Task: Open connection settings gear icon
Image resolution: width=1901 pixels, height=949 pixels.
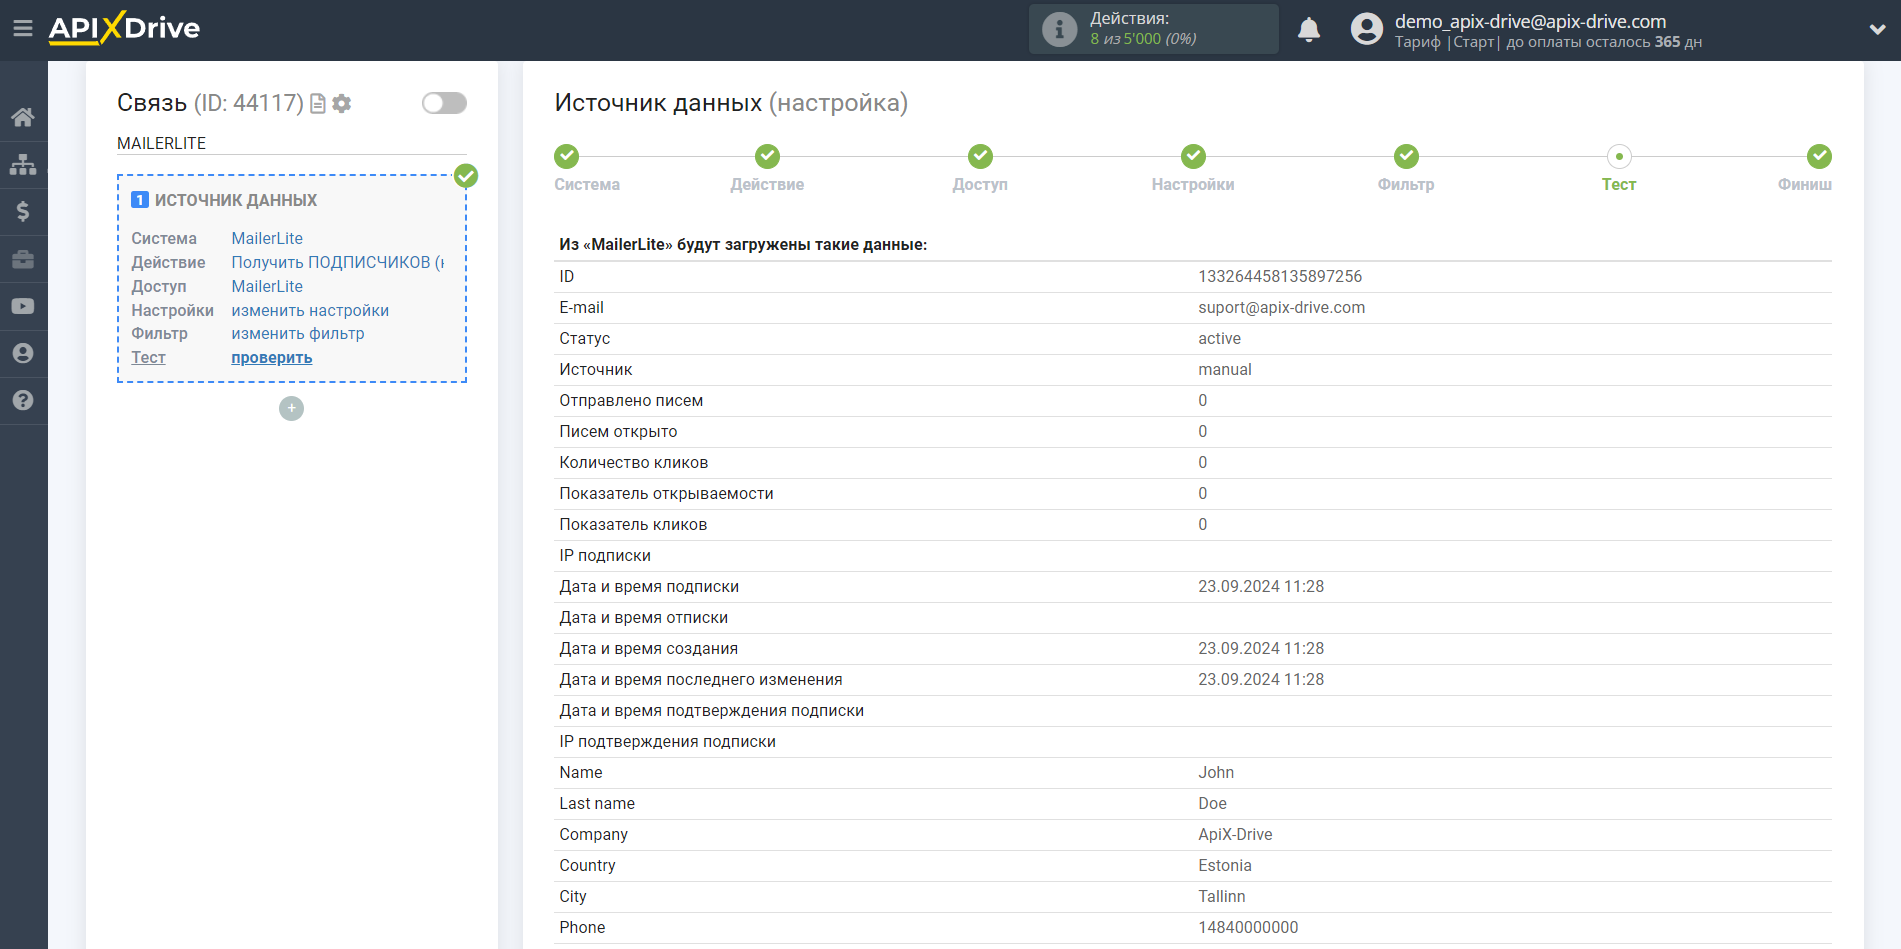Action: pos(342,103)
